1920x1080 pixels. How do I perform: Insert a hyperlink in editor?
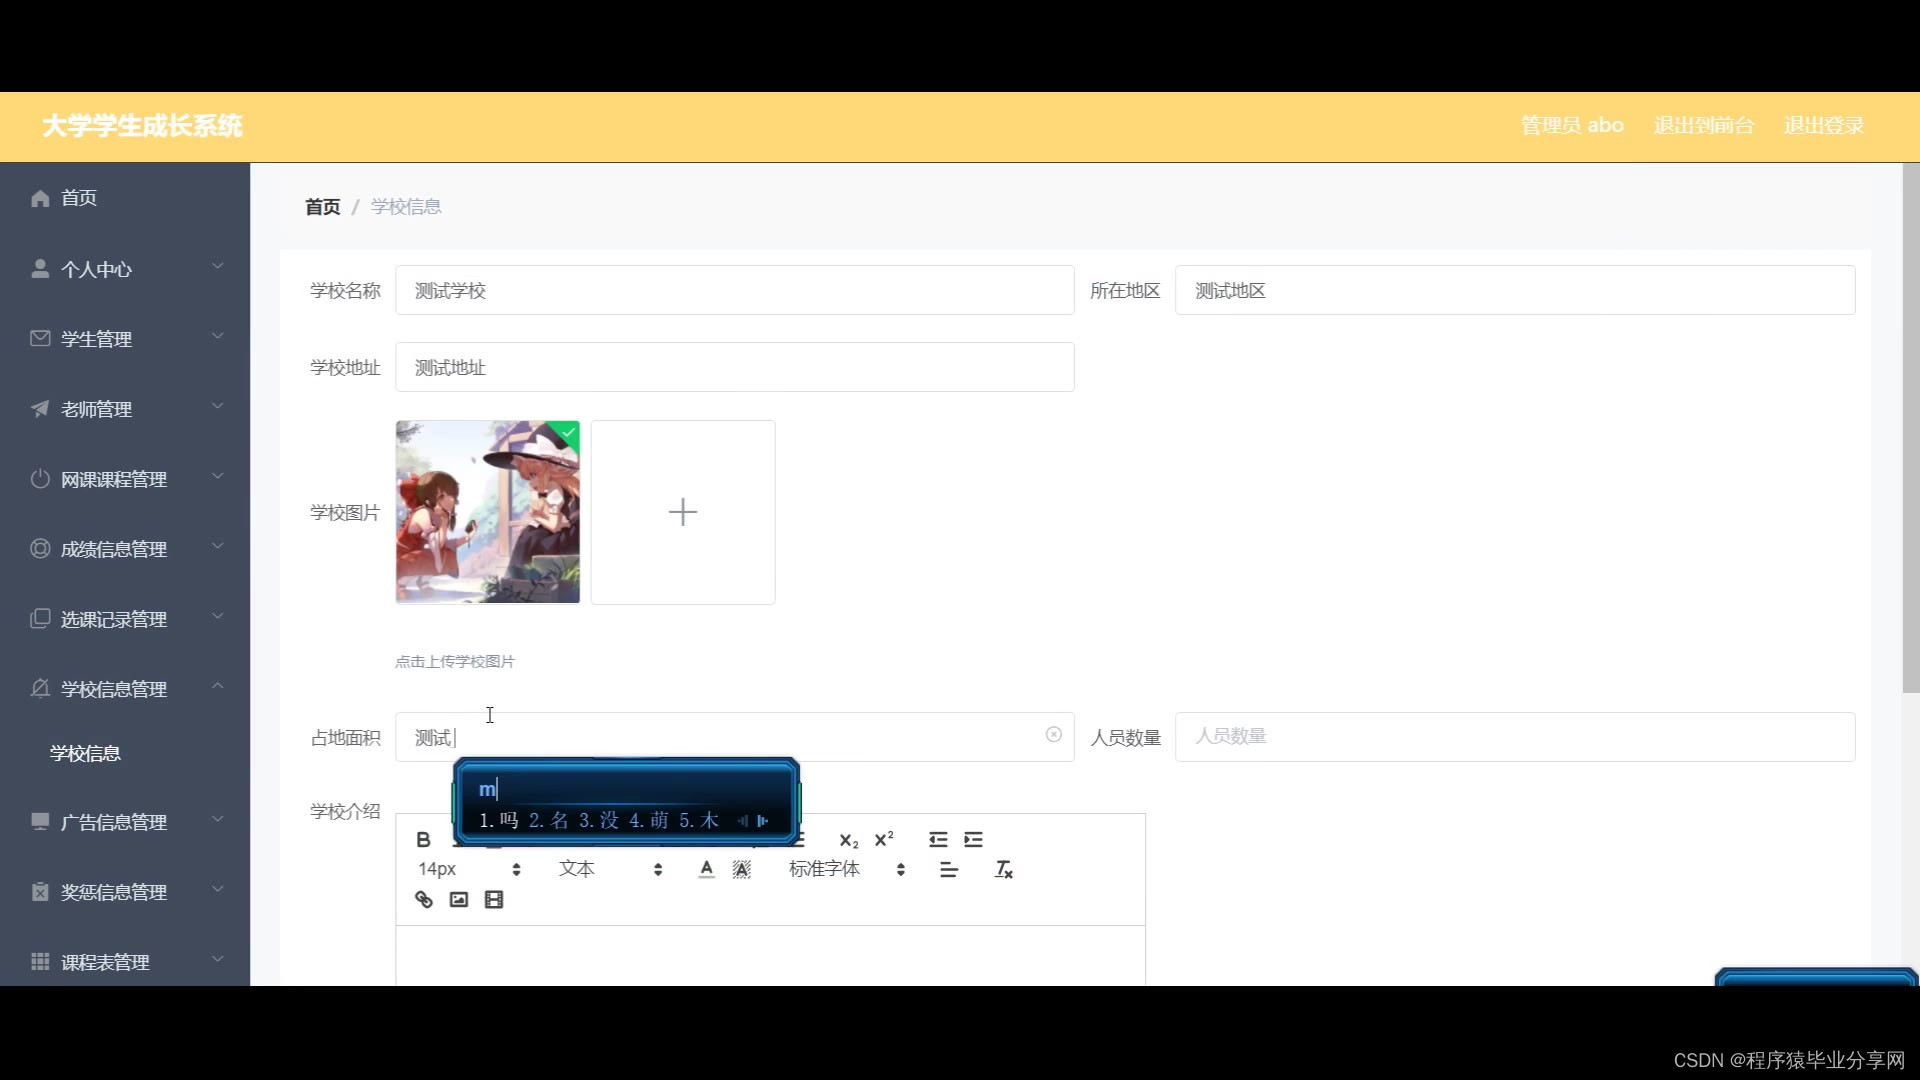[x=424, y=900]
